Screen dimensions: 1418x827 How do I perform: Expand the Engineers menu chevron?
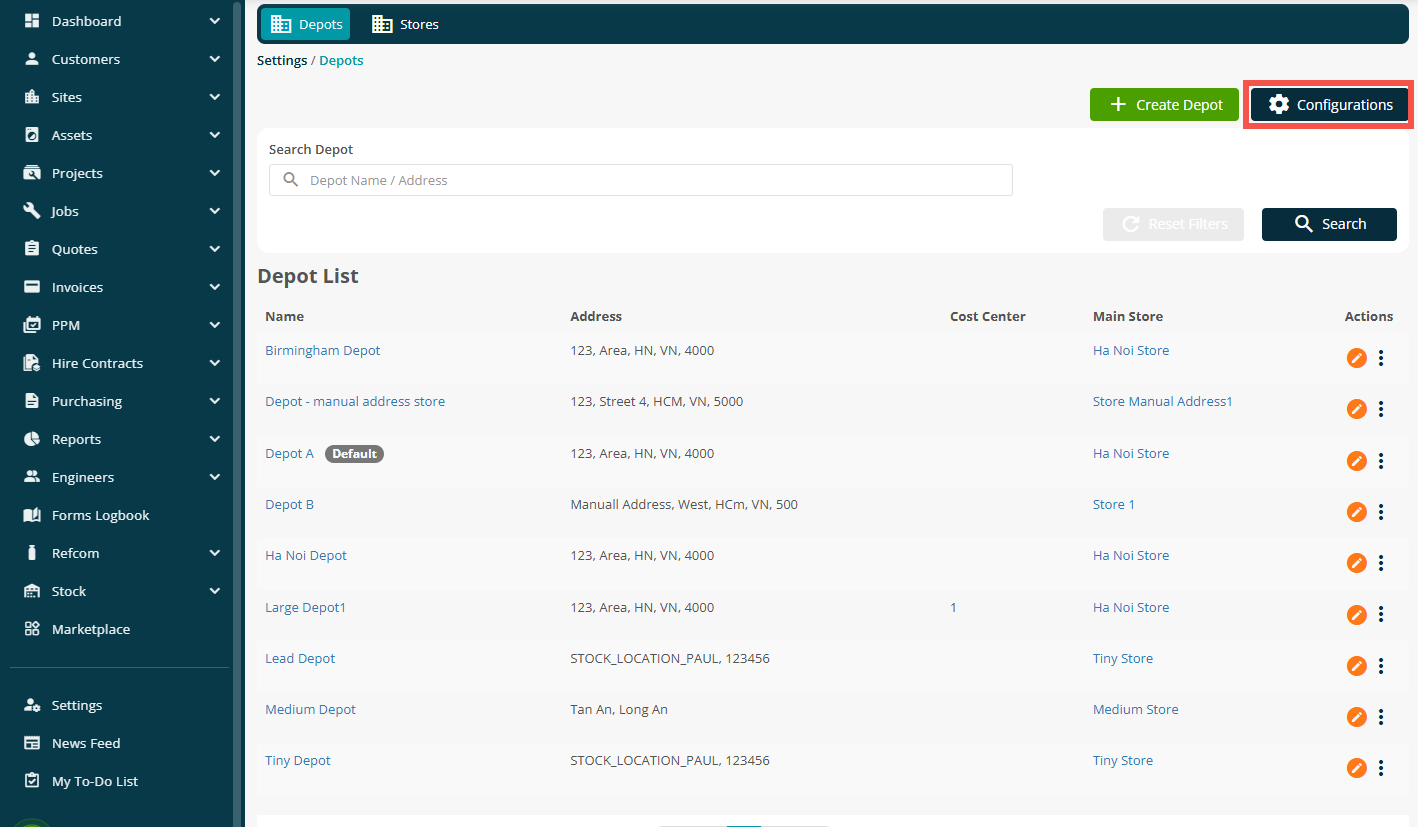click(215, 477)
